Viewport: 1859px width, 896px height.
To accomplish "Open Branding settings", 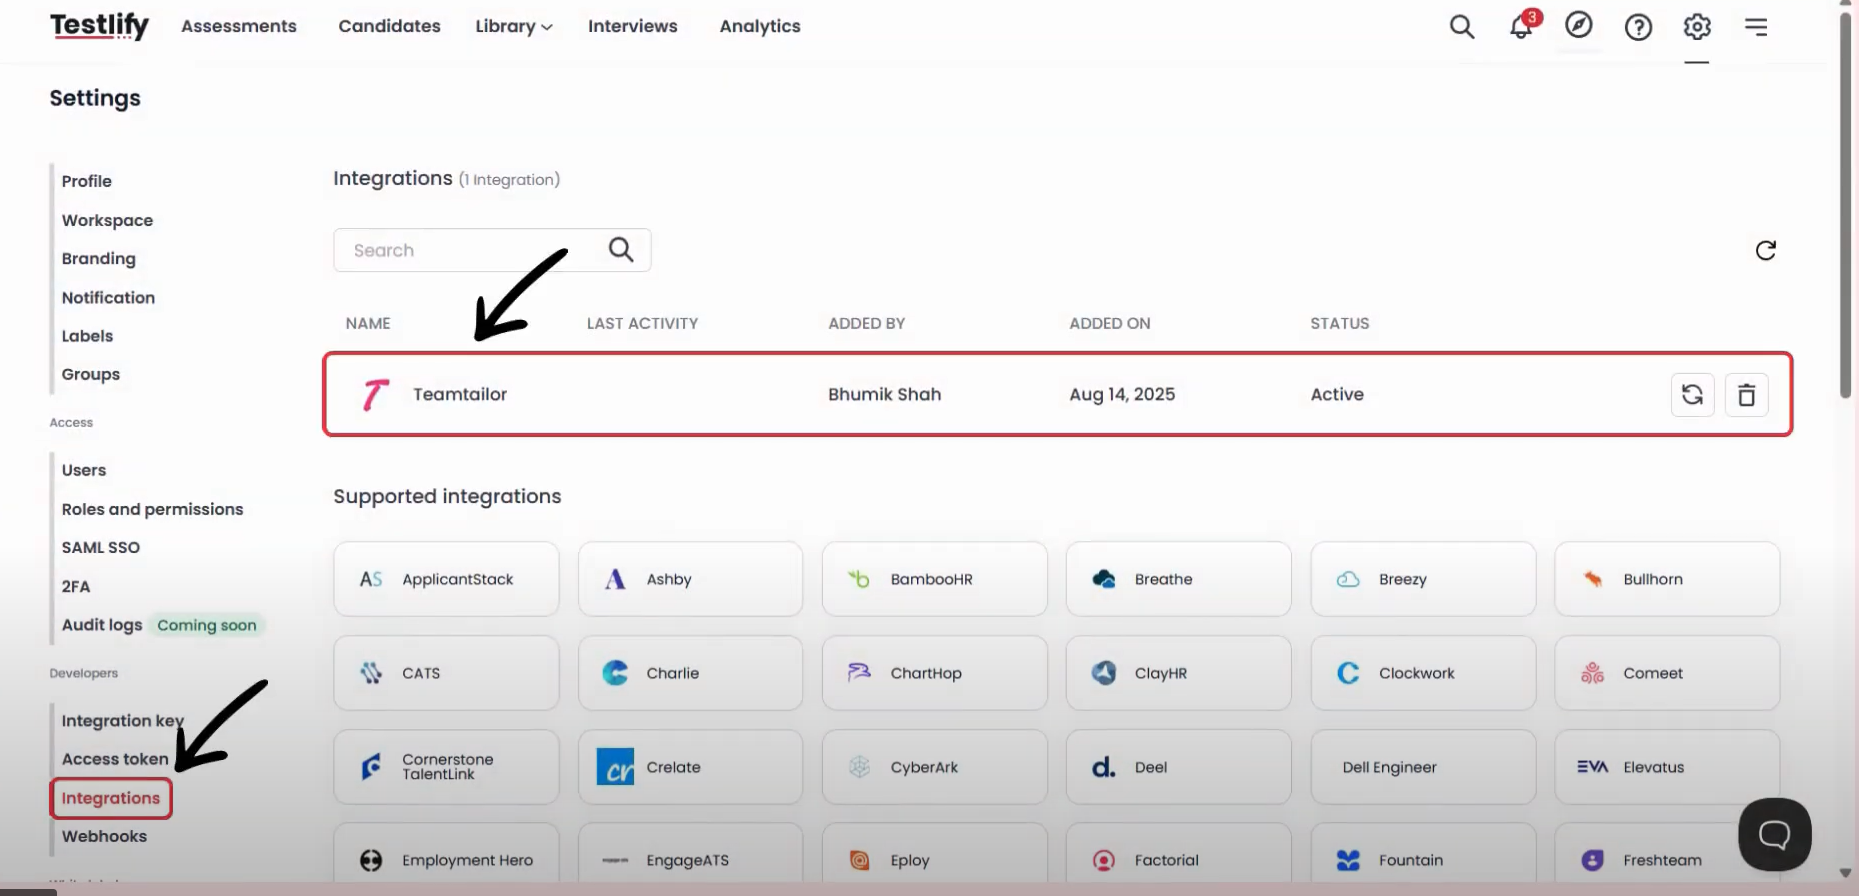I will pyautogui.click(x=98, y=258).
